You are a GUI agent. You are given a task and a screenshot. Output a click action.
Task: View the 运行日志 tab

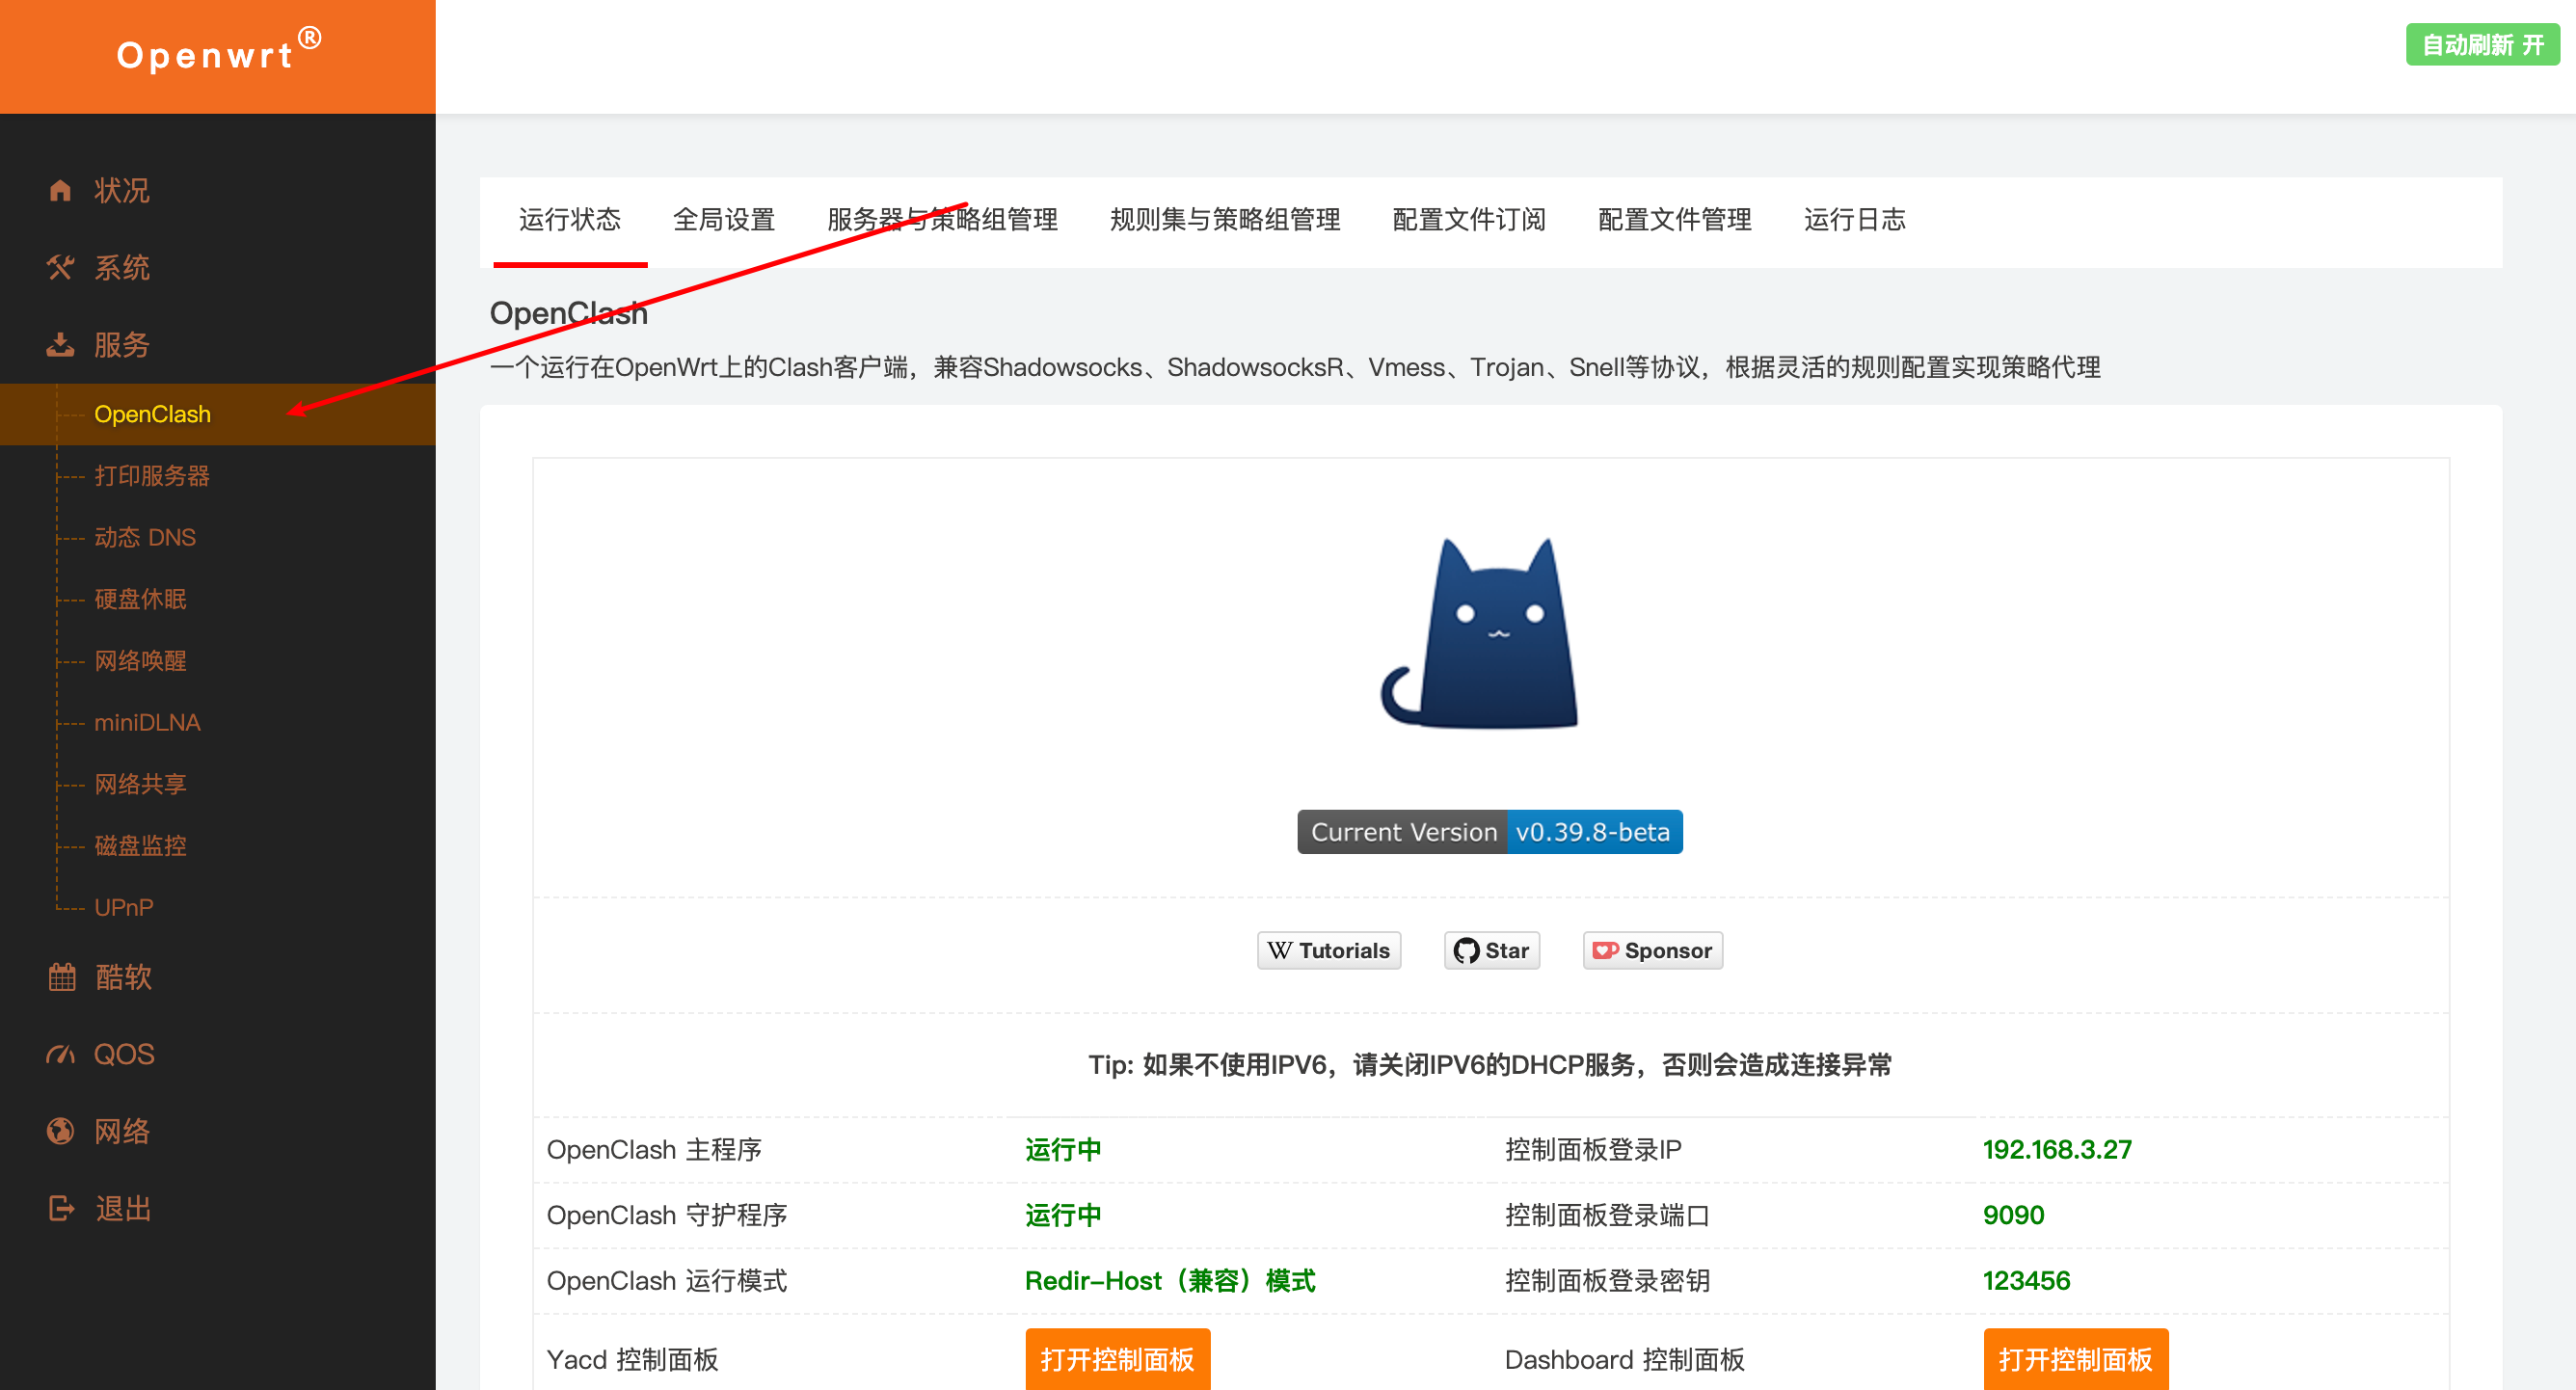click(1855, 220)
